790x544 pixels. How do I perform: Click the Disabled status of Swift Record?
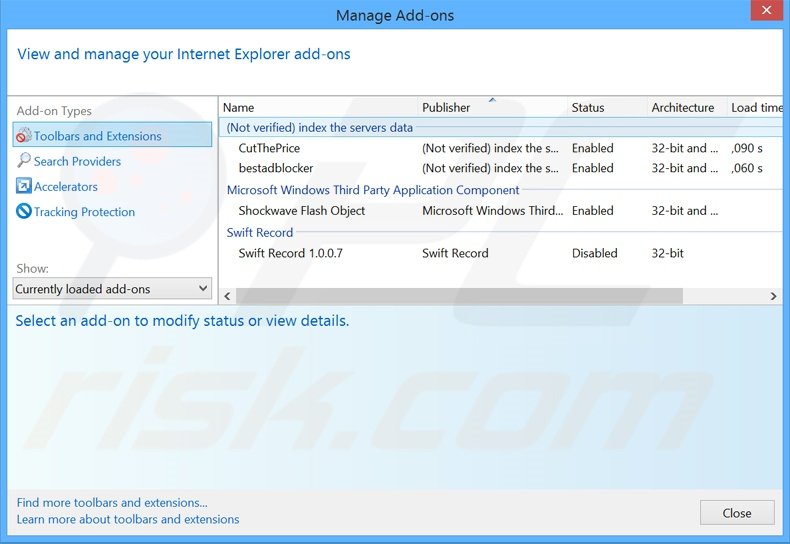coord(595,253)
